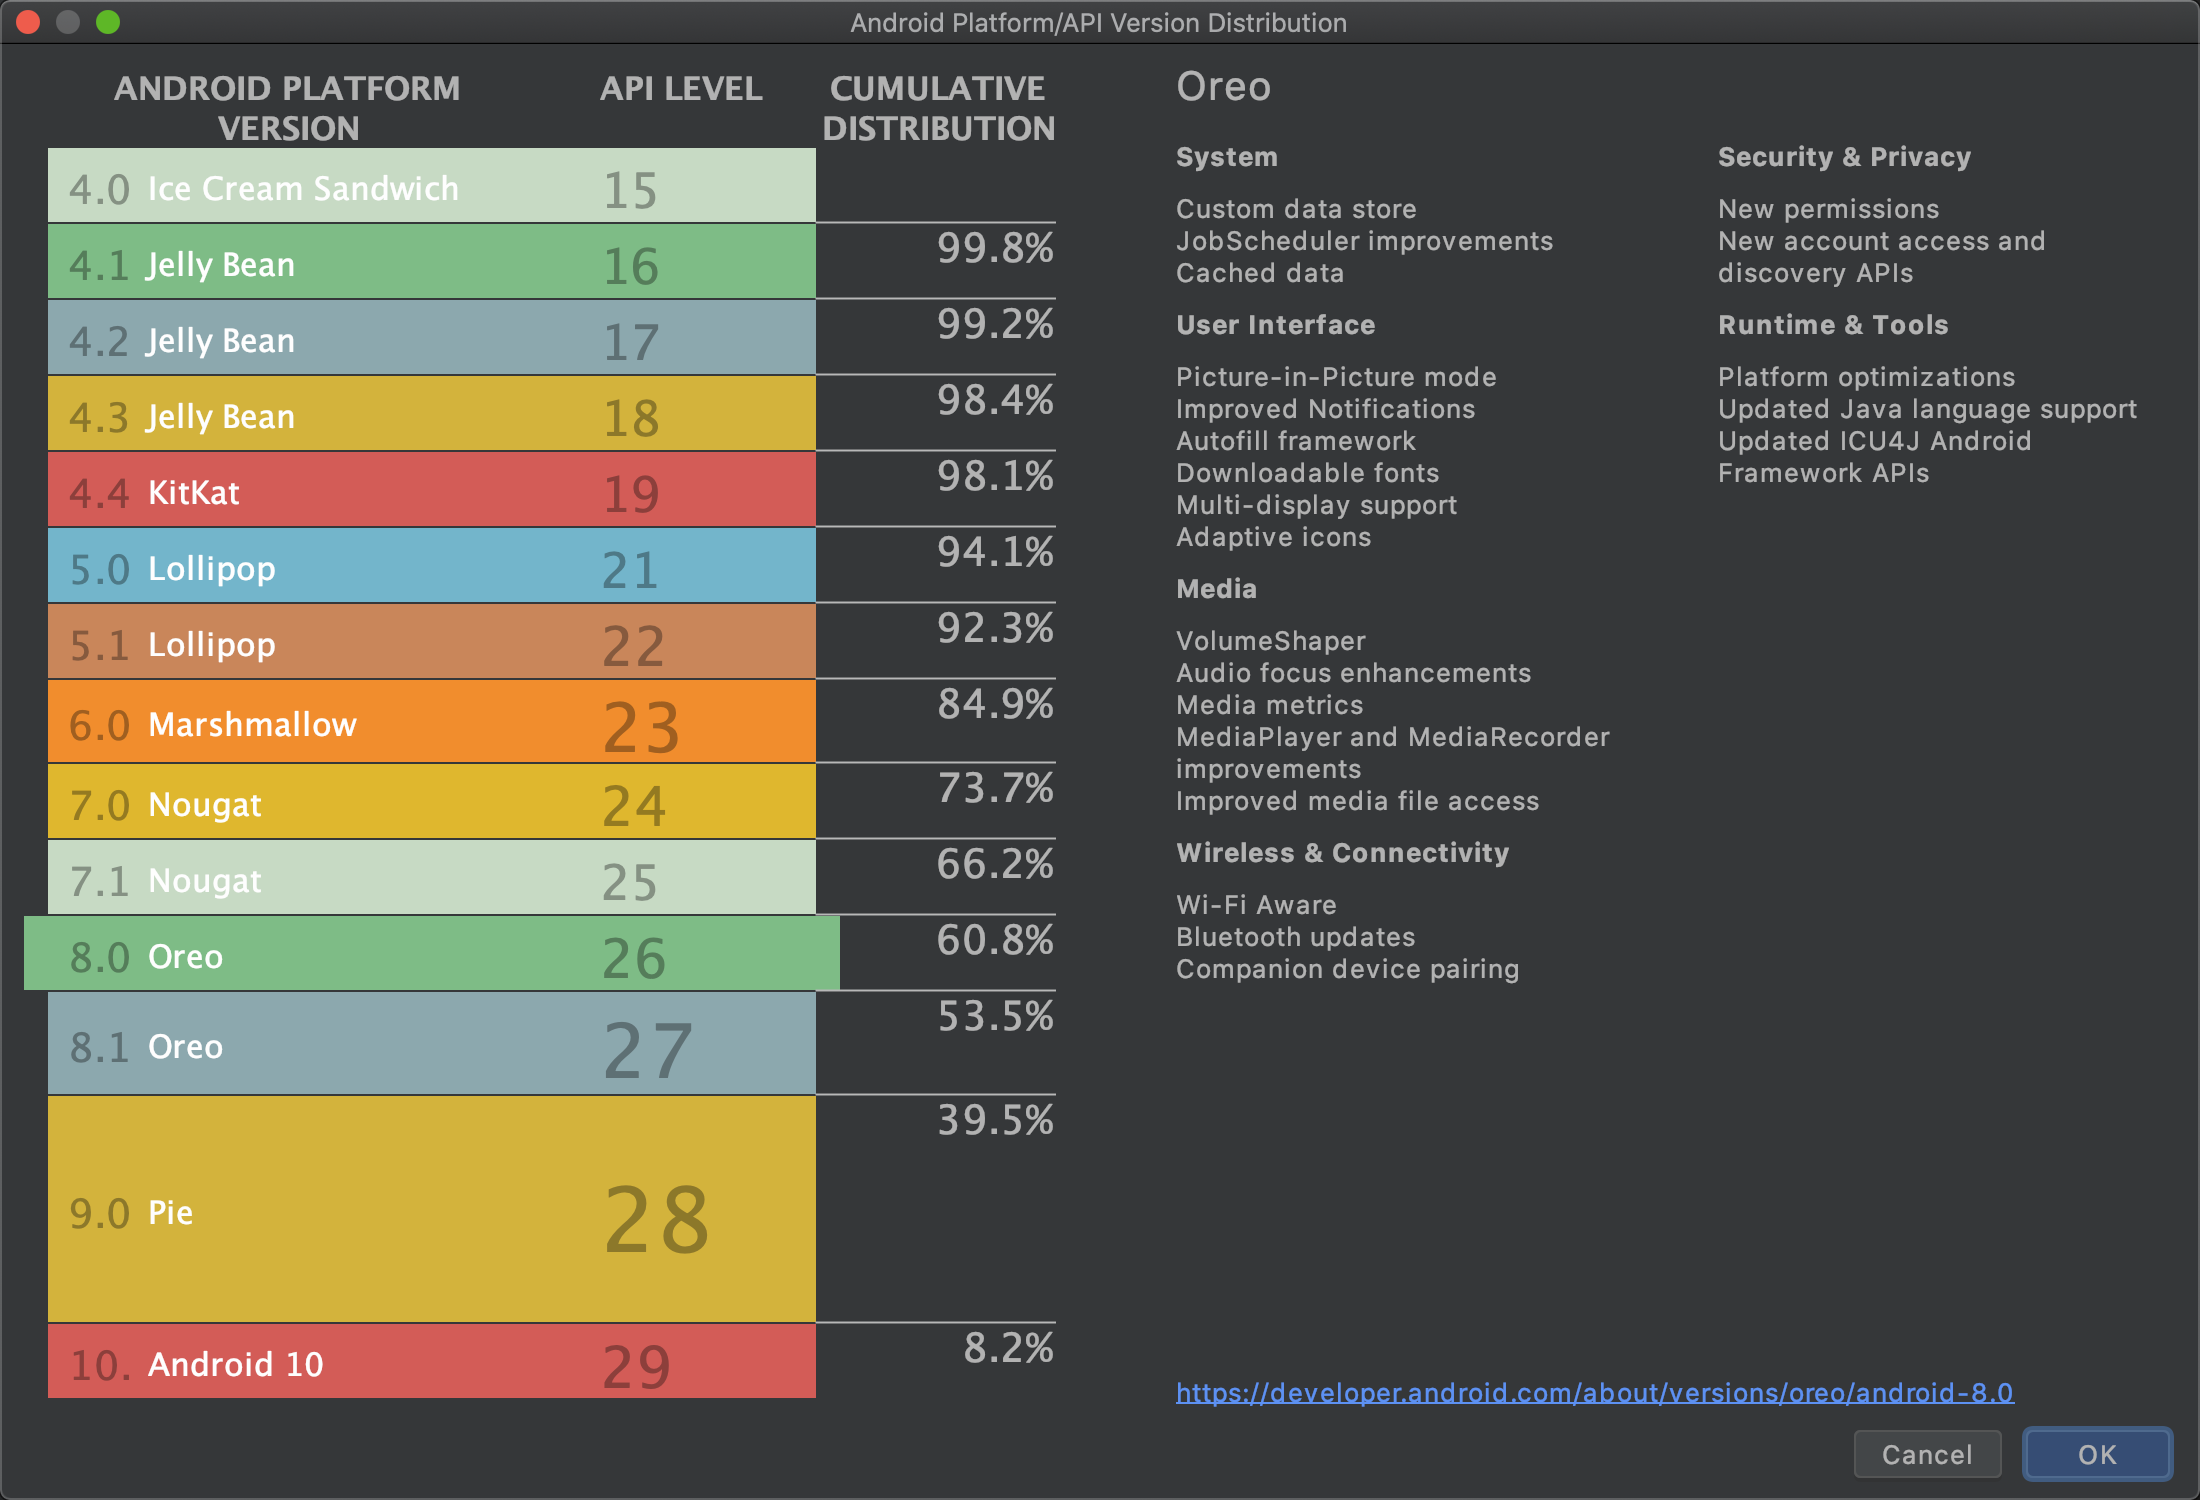2200x1500 pixels.
Task: Select the 7.0 Nougat row
Action: coord(430,803)
